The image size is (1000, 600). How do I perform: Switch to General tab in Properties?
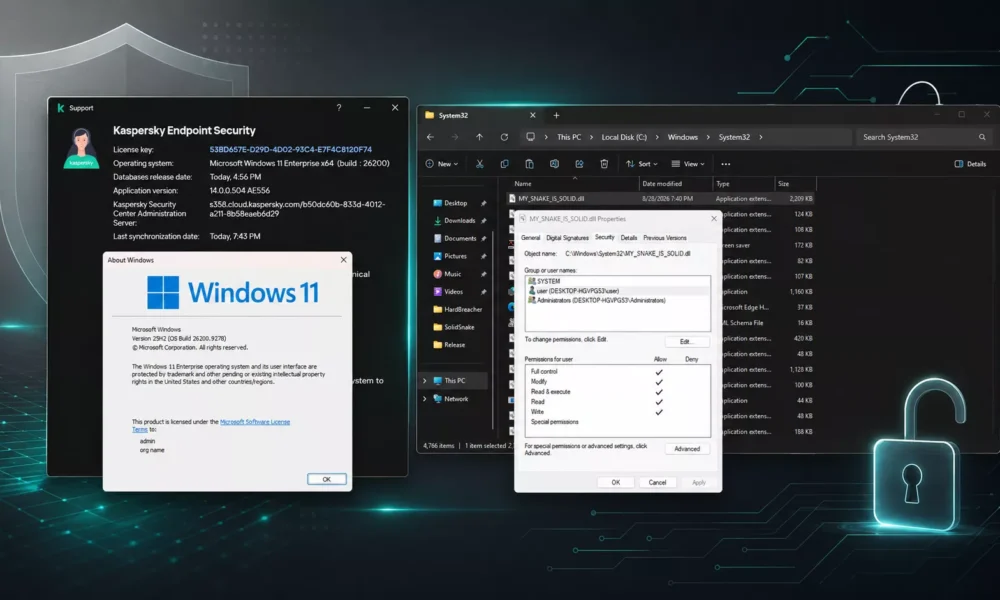(531, 238)
